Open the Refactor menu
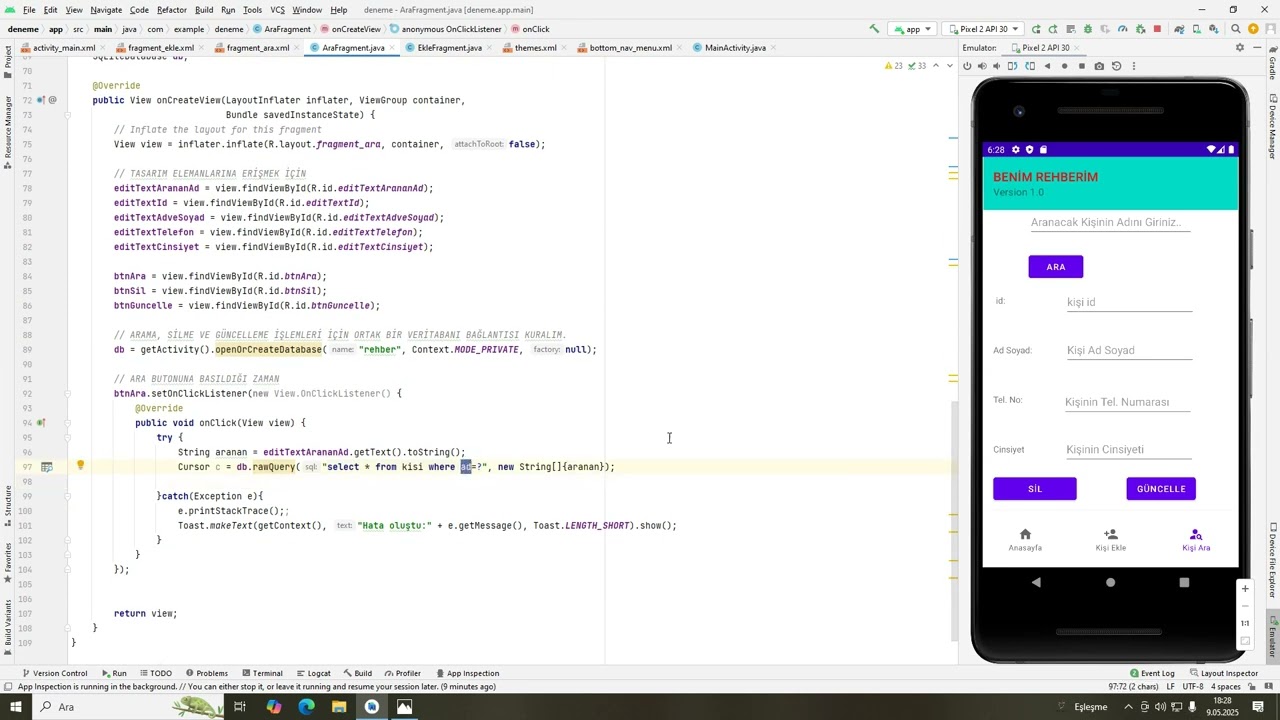 [x=171, y=10]
